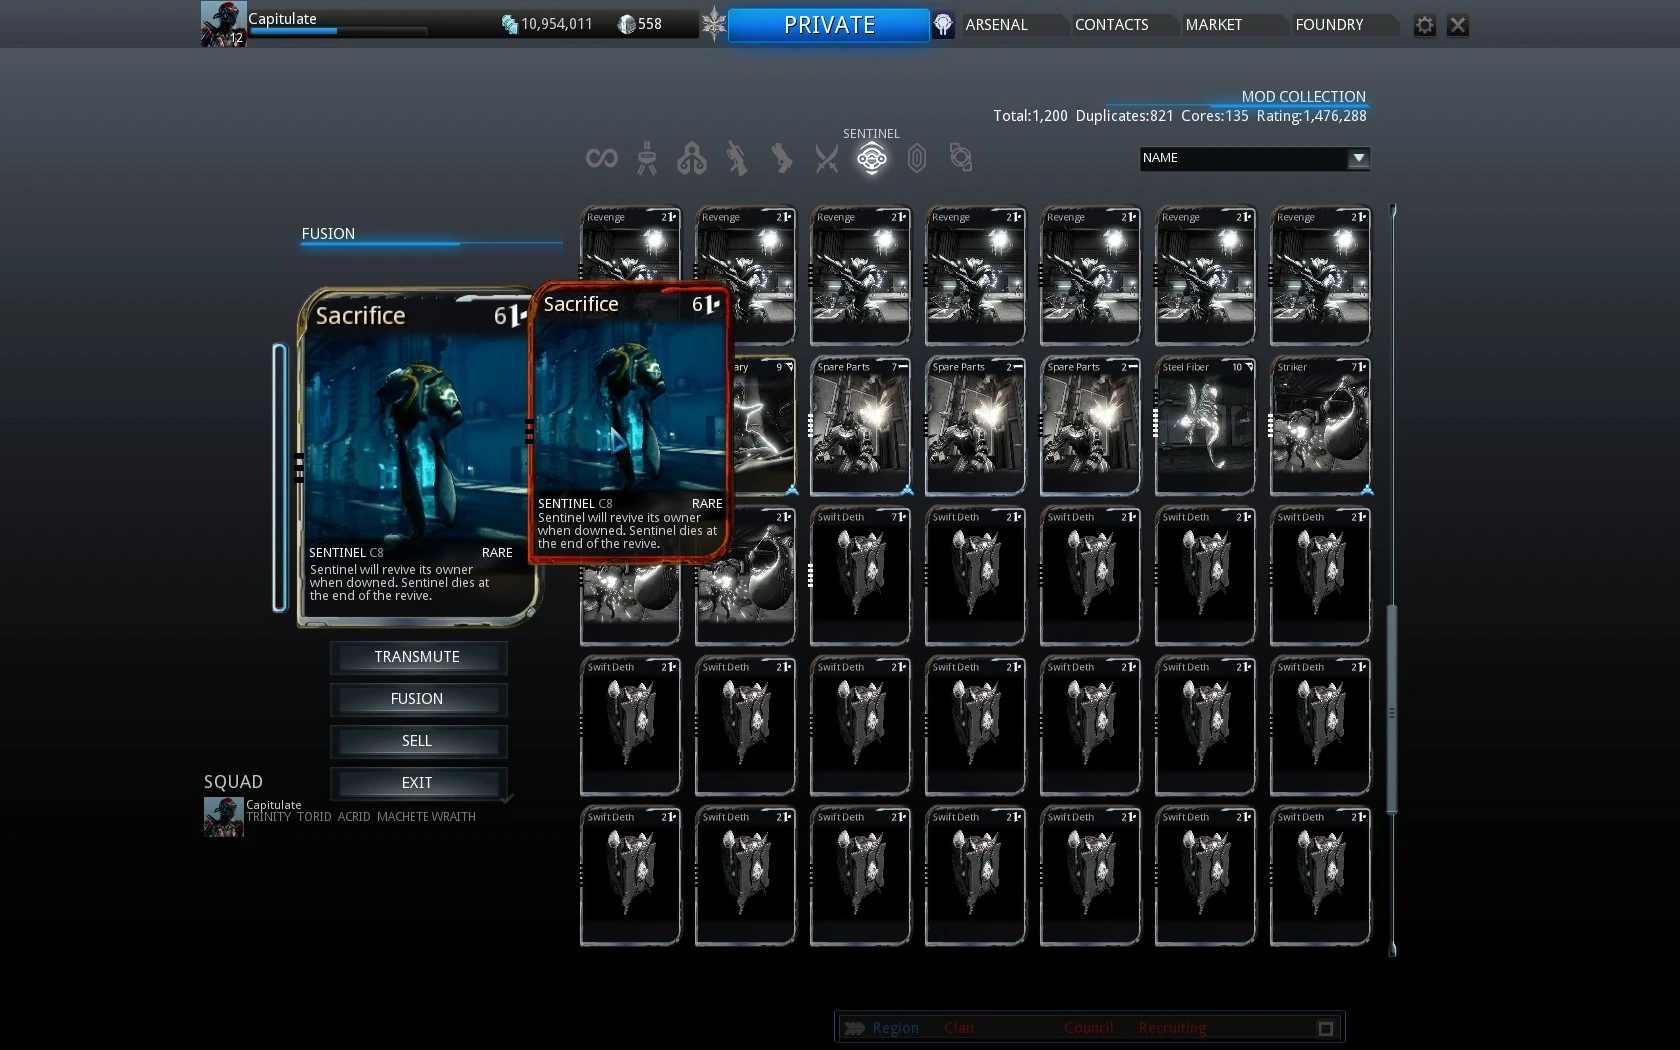Filter mods by crossed swords melee icon
The height and width of the screenshot is (1050, 1680).
tap(826, 158)
